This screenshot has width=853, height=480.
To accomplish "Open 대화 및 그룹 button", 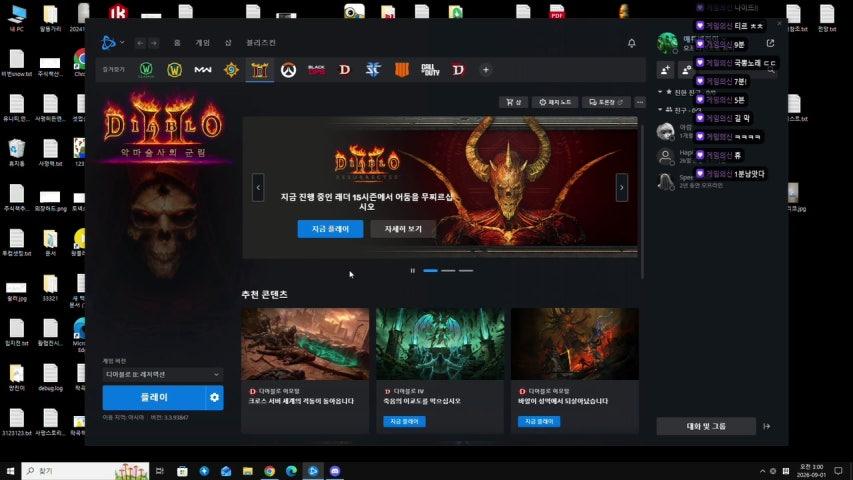I will (x=706, y=426).
